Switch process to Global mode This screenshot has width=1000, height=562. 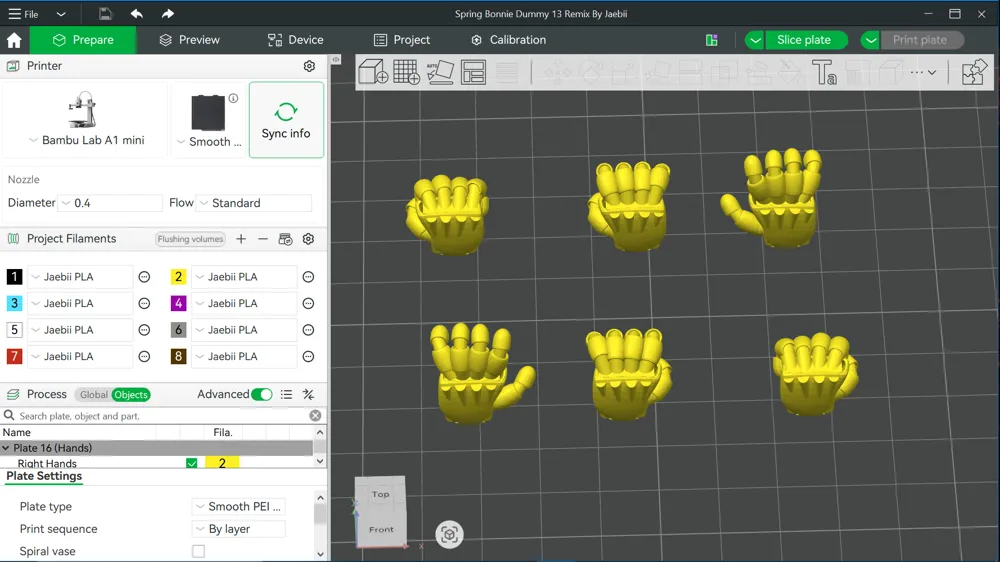93,395
